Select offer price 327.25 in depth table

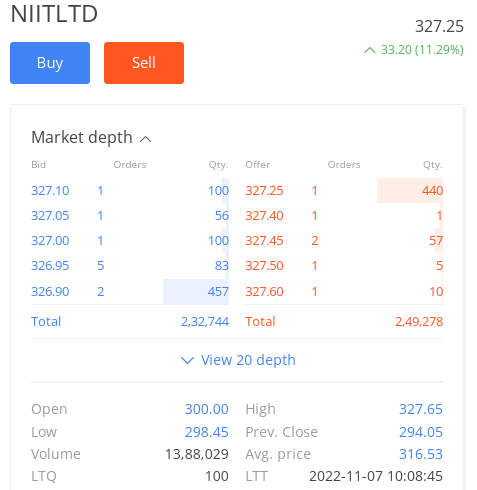[x=264, y=191]
